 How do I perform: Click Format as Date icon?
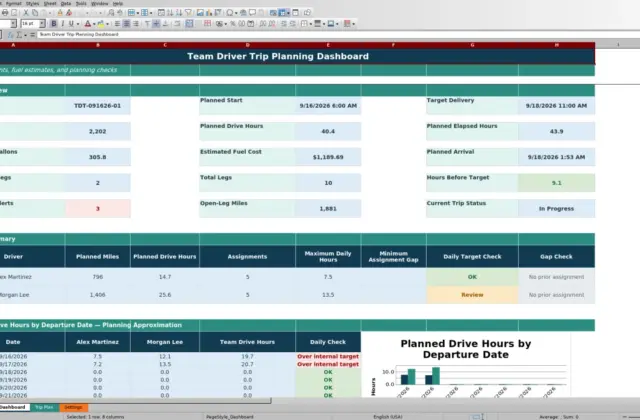(251, 24)
